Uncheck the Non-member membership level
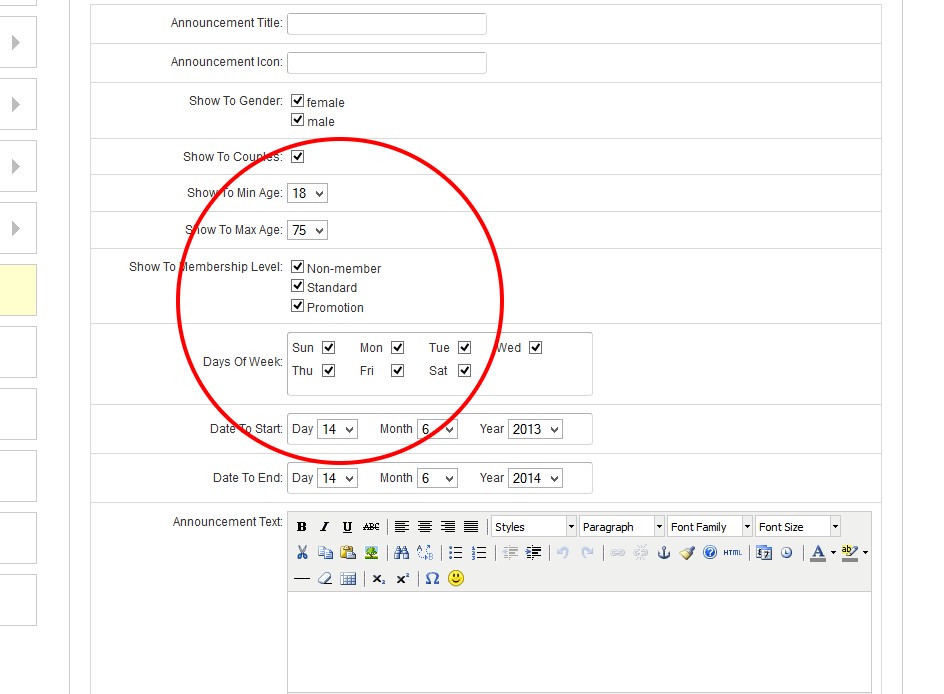 297,267
